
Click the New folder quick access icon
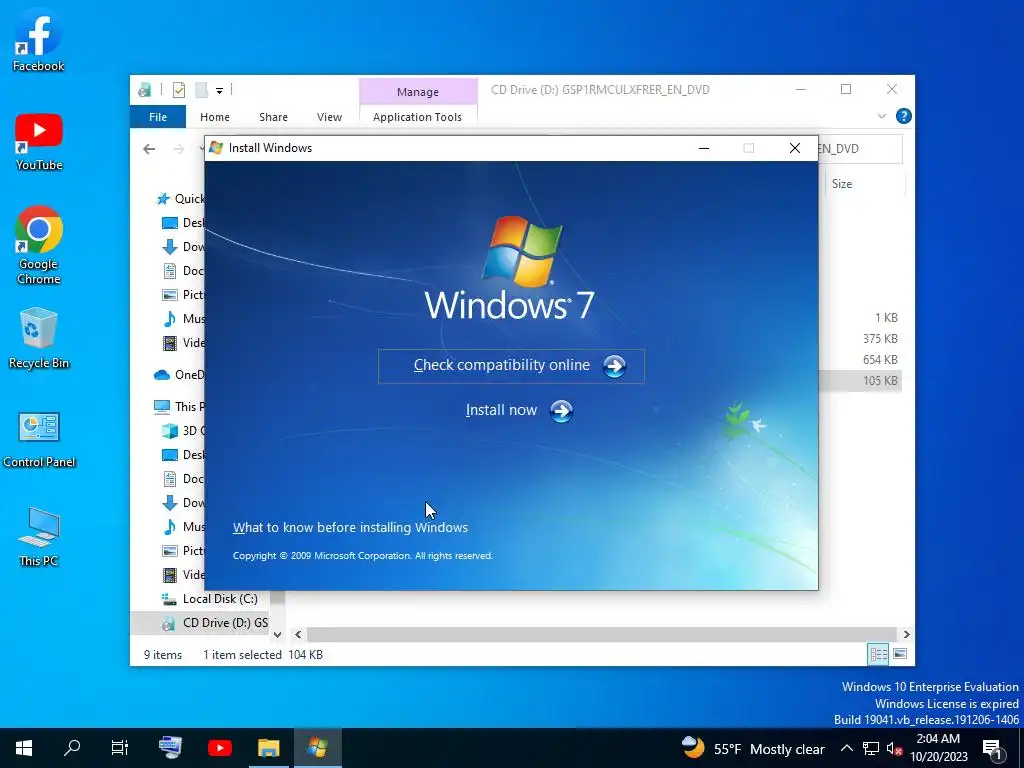tap(201, 90)
